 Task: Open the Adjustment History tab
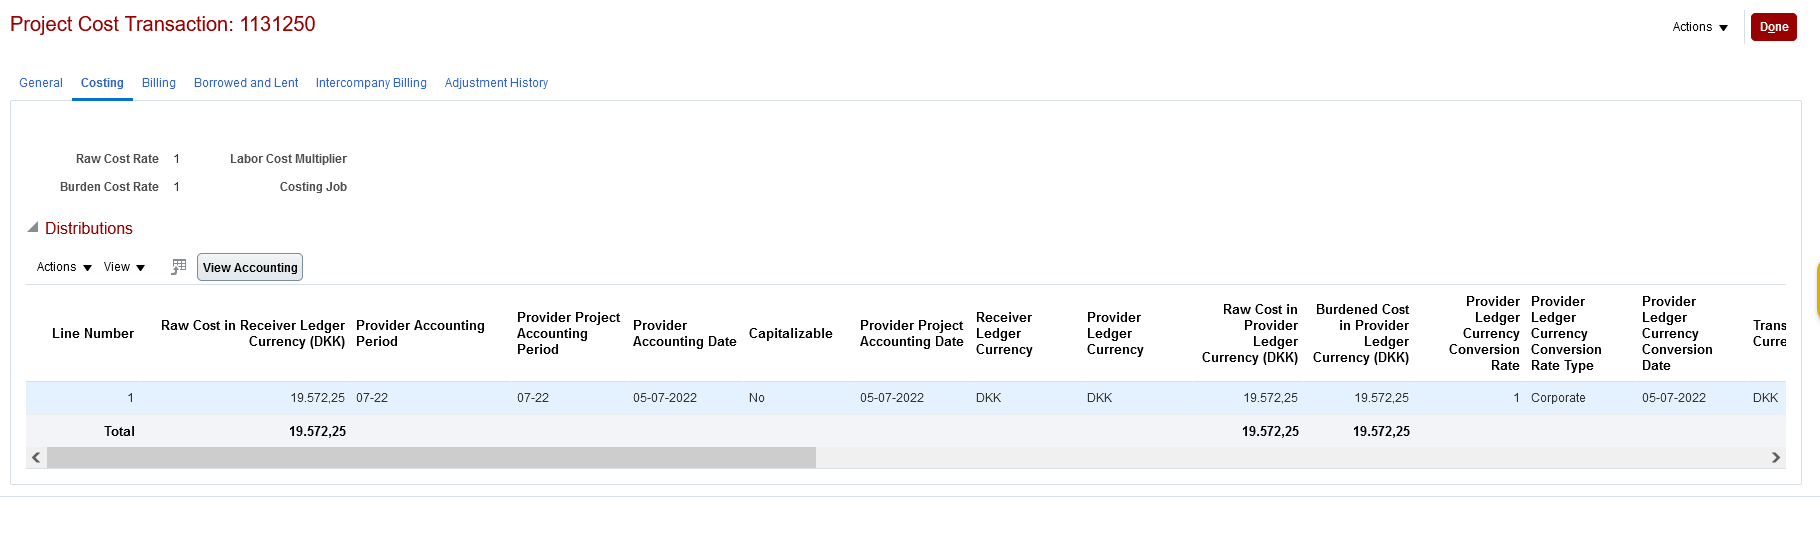point(496,83)
